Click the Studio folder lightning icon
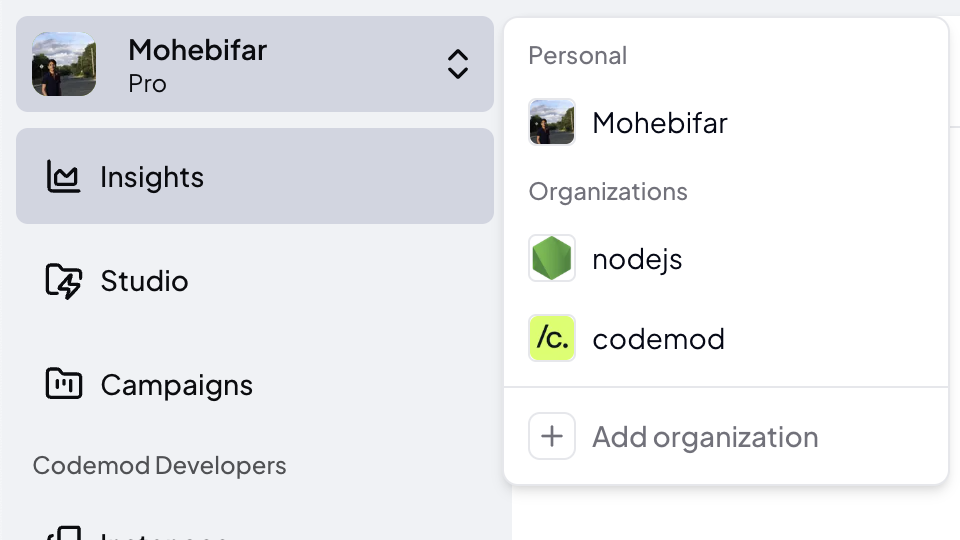This screenshot has width=960, height=540. 63,281
